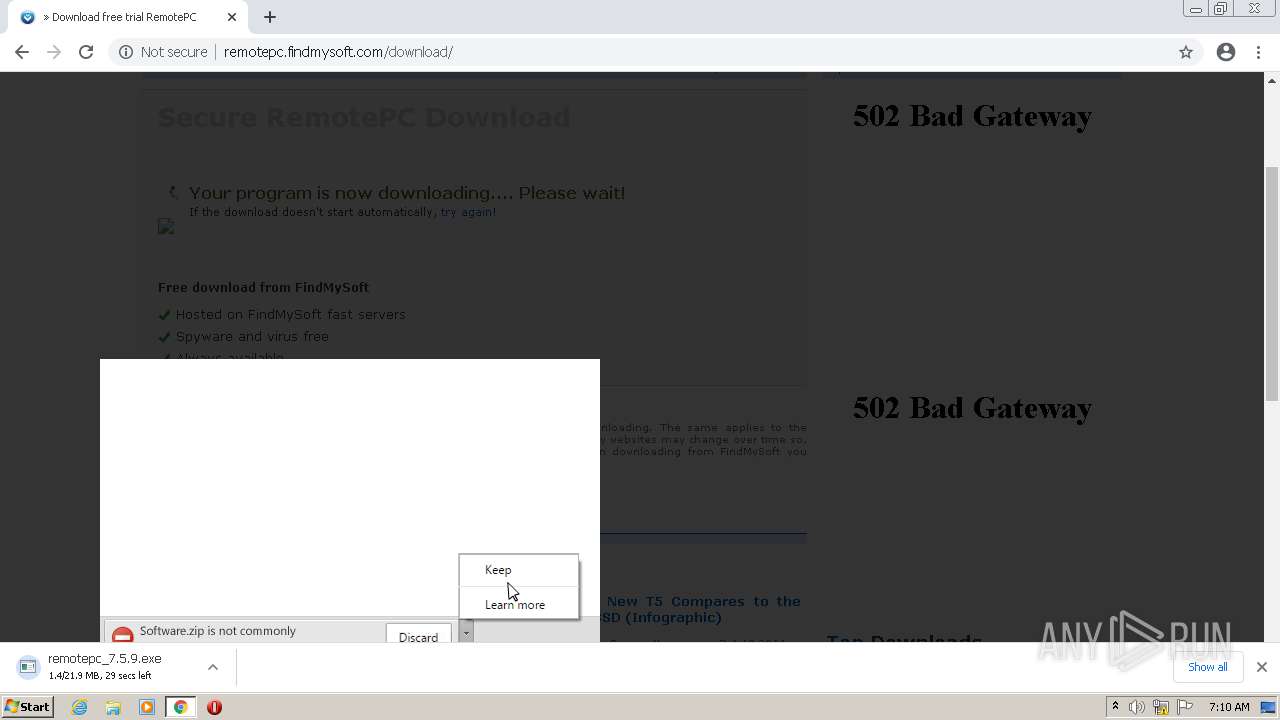
Task: Open Windows Explorer from the taskbar
Action: [113, 707]
